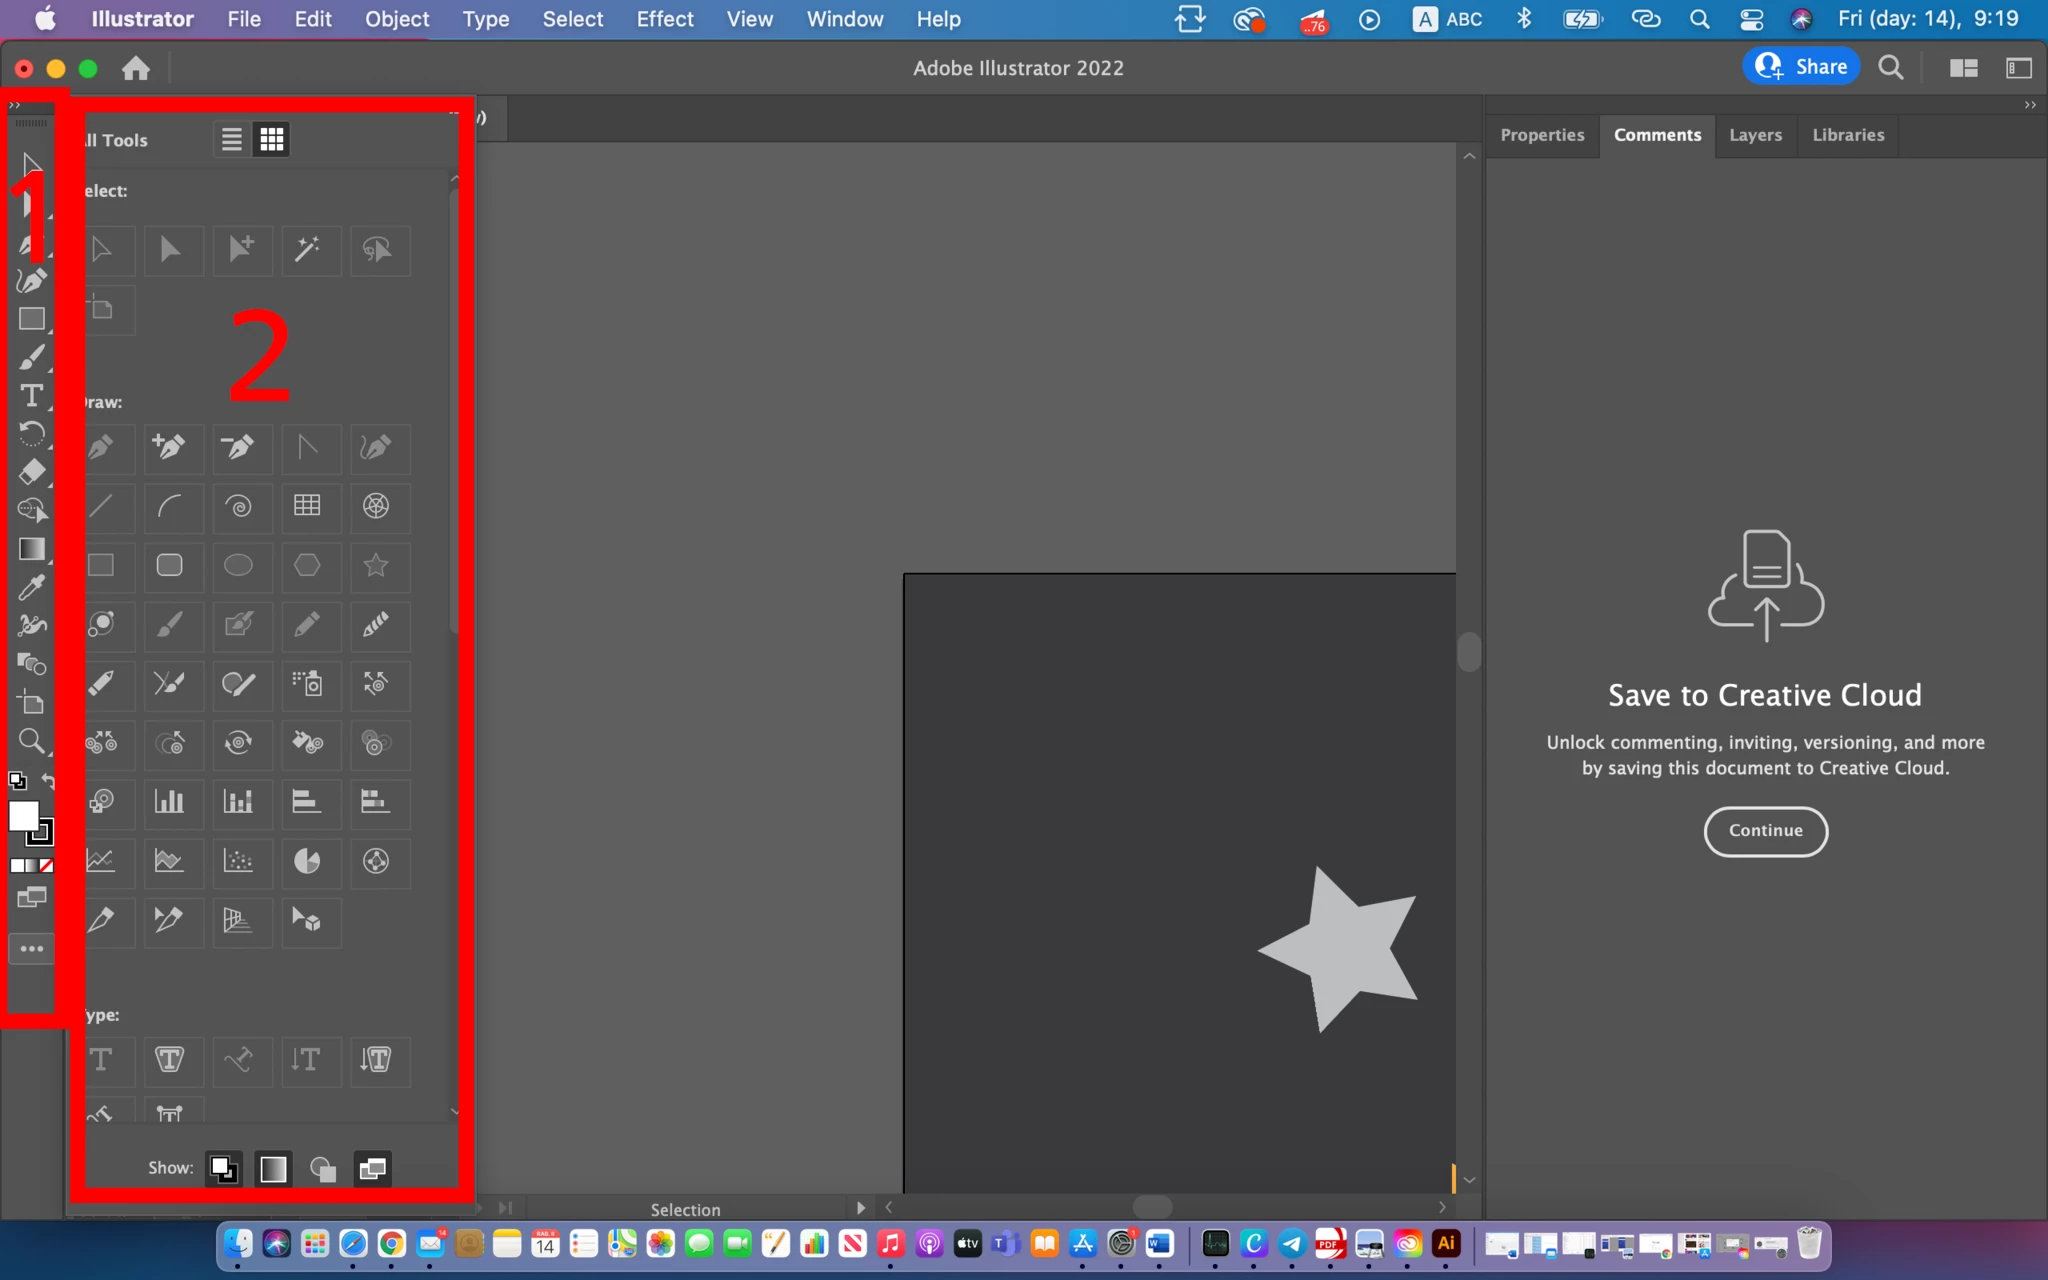The height and width of the screenshot is (1280, 2048).
Task: Select the Type tool in the left toolbar
Action: coord(31,396)
